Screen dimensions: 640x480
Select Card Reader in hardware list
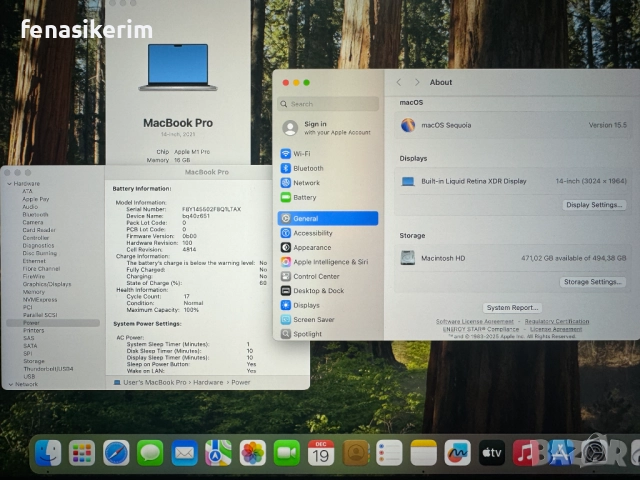coord(39,230)
